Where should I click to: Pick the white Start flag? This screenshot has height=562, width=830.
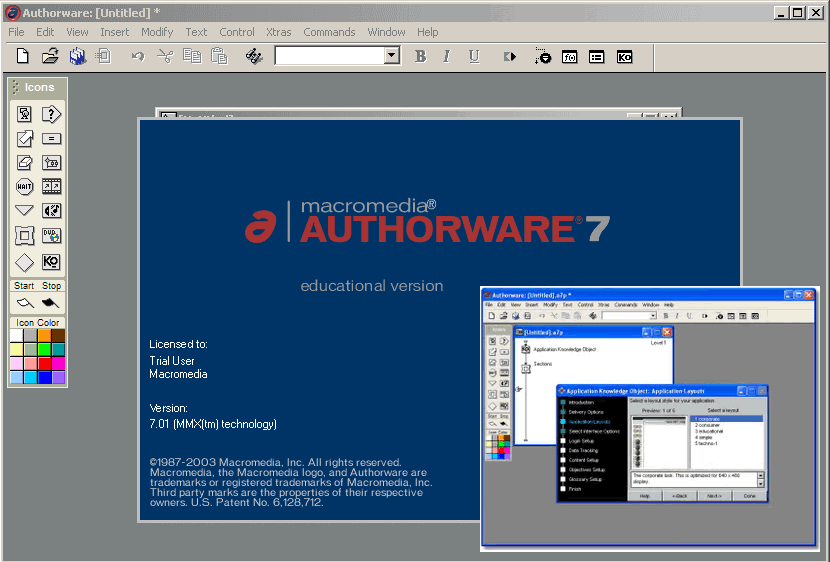(25, 303)
